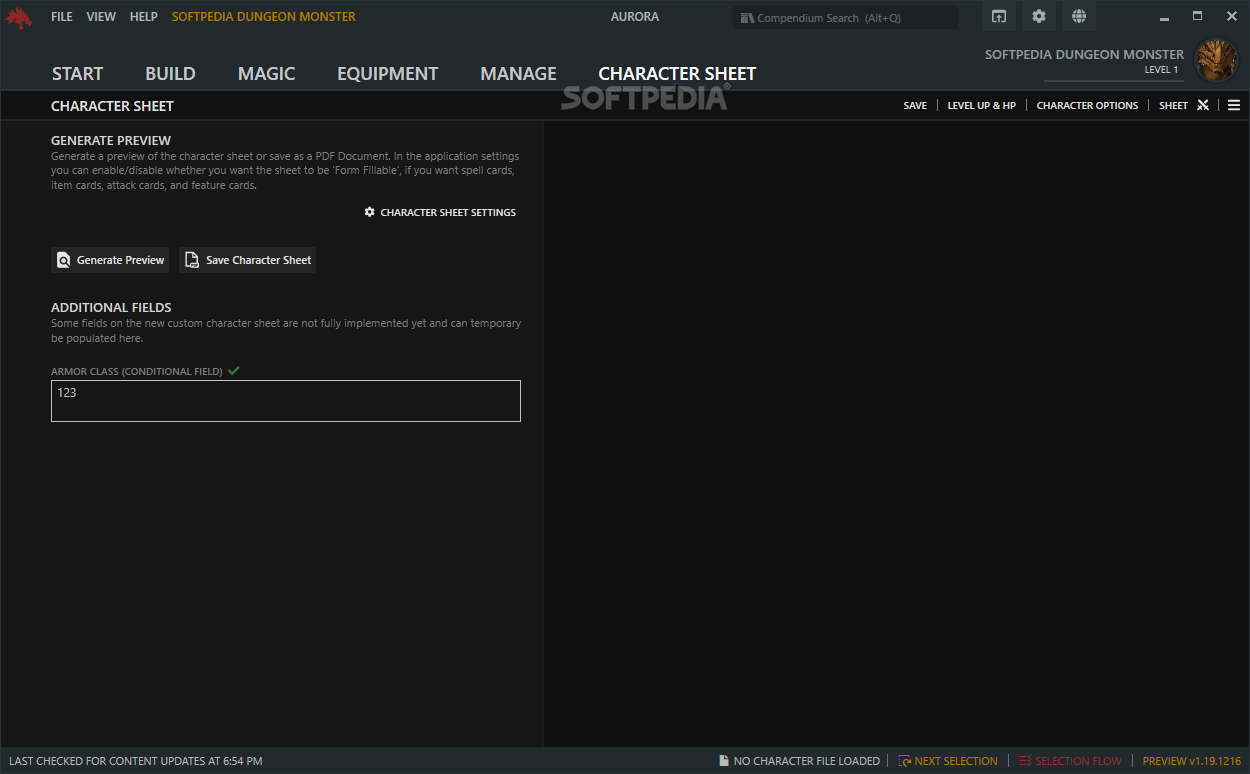This screenshot has height=774, width=1250.
Task: Click the green checkmark beside Armor Class
Action: tap(233, 371)
